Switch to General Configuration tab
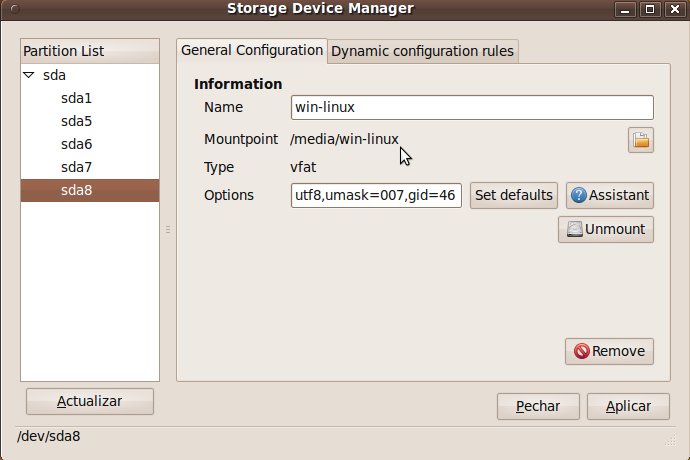The height and width of the screenshot is (460, 690). pos(252,50)
